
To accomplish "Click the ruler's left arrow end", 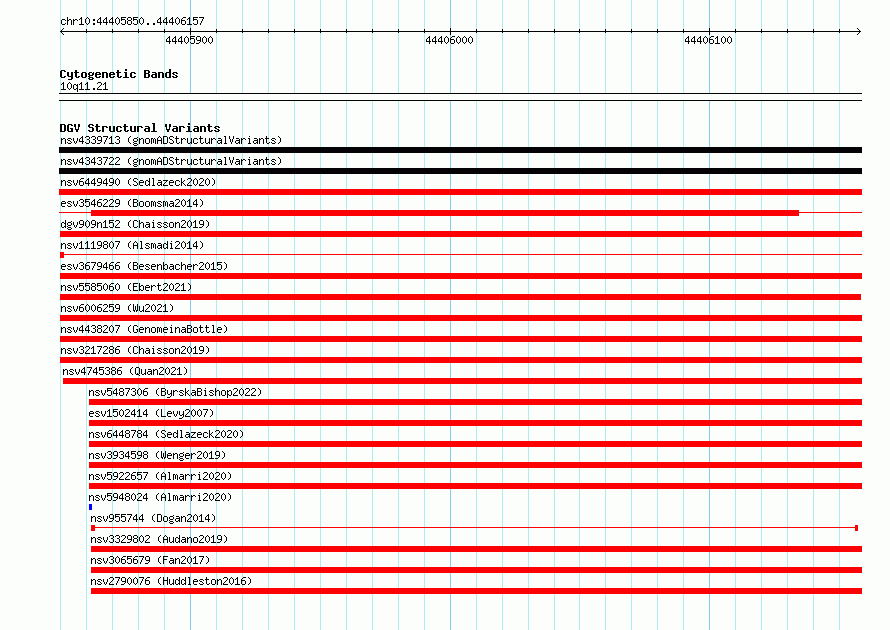I will pyautogui.click(x=62, y=31).
